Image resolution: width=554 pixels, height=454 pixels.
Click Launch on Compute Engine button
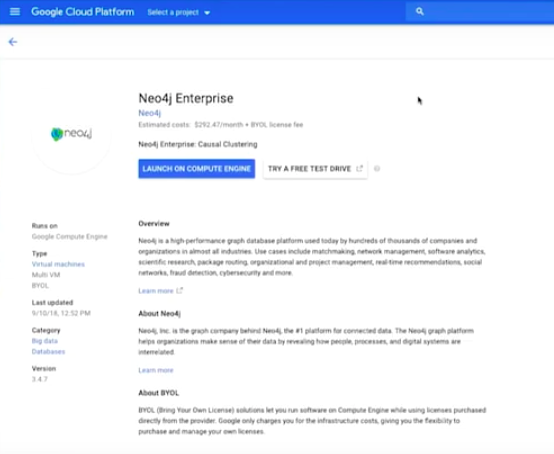[x=196, y=169]
